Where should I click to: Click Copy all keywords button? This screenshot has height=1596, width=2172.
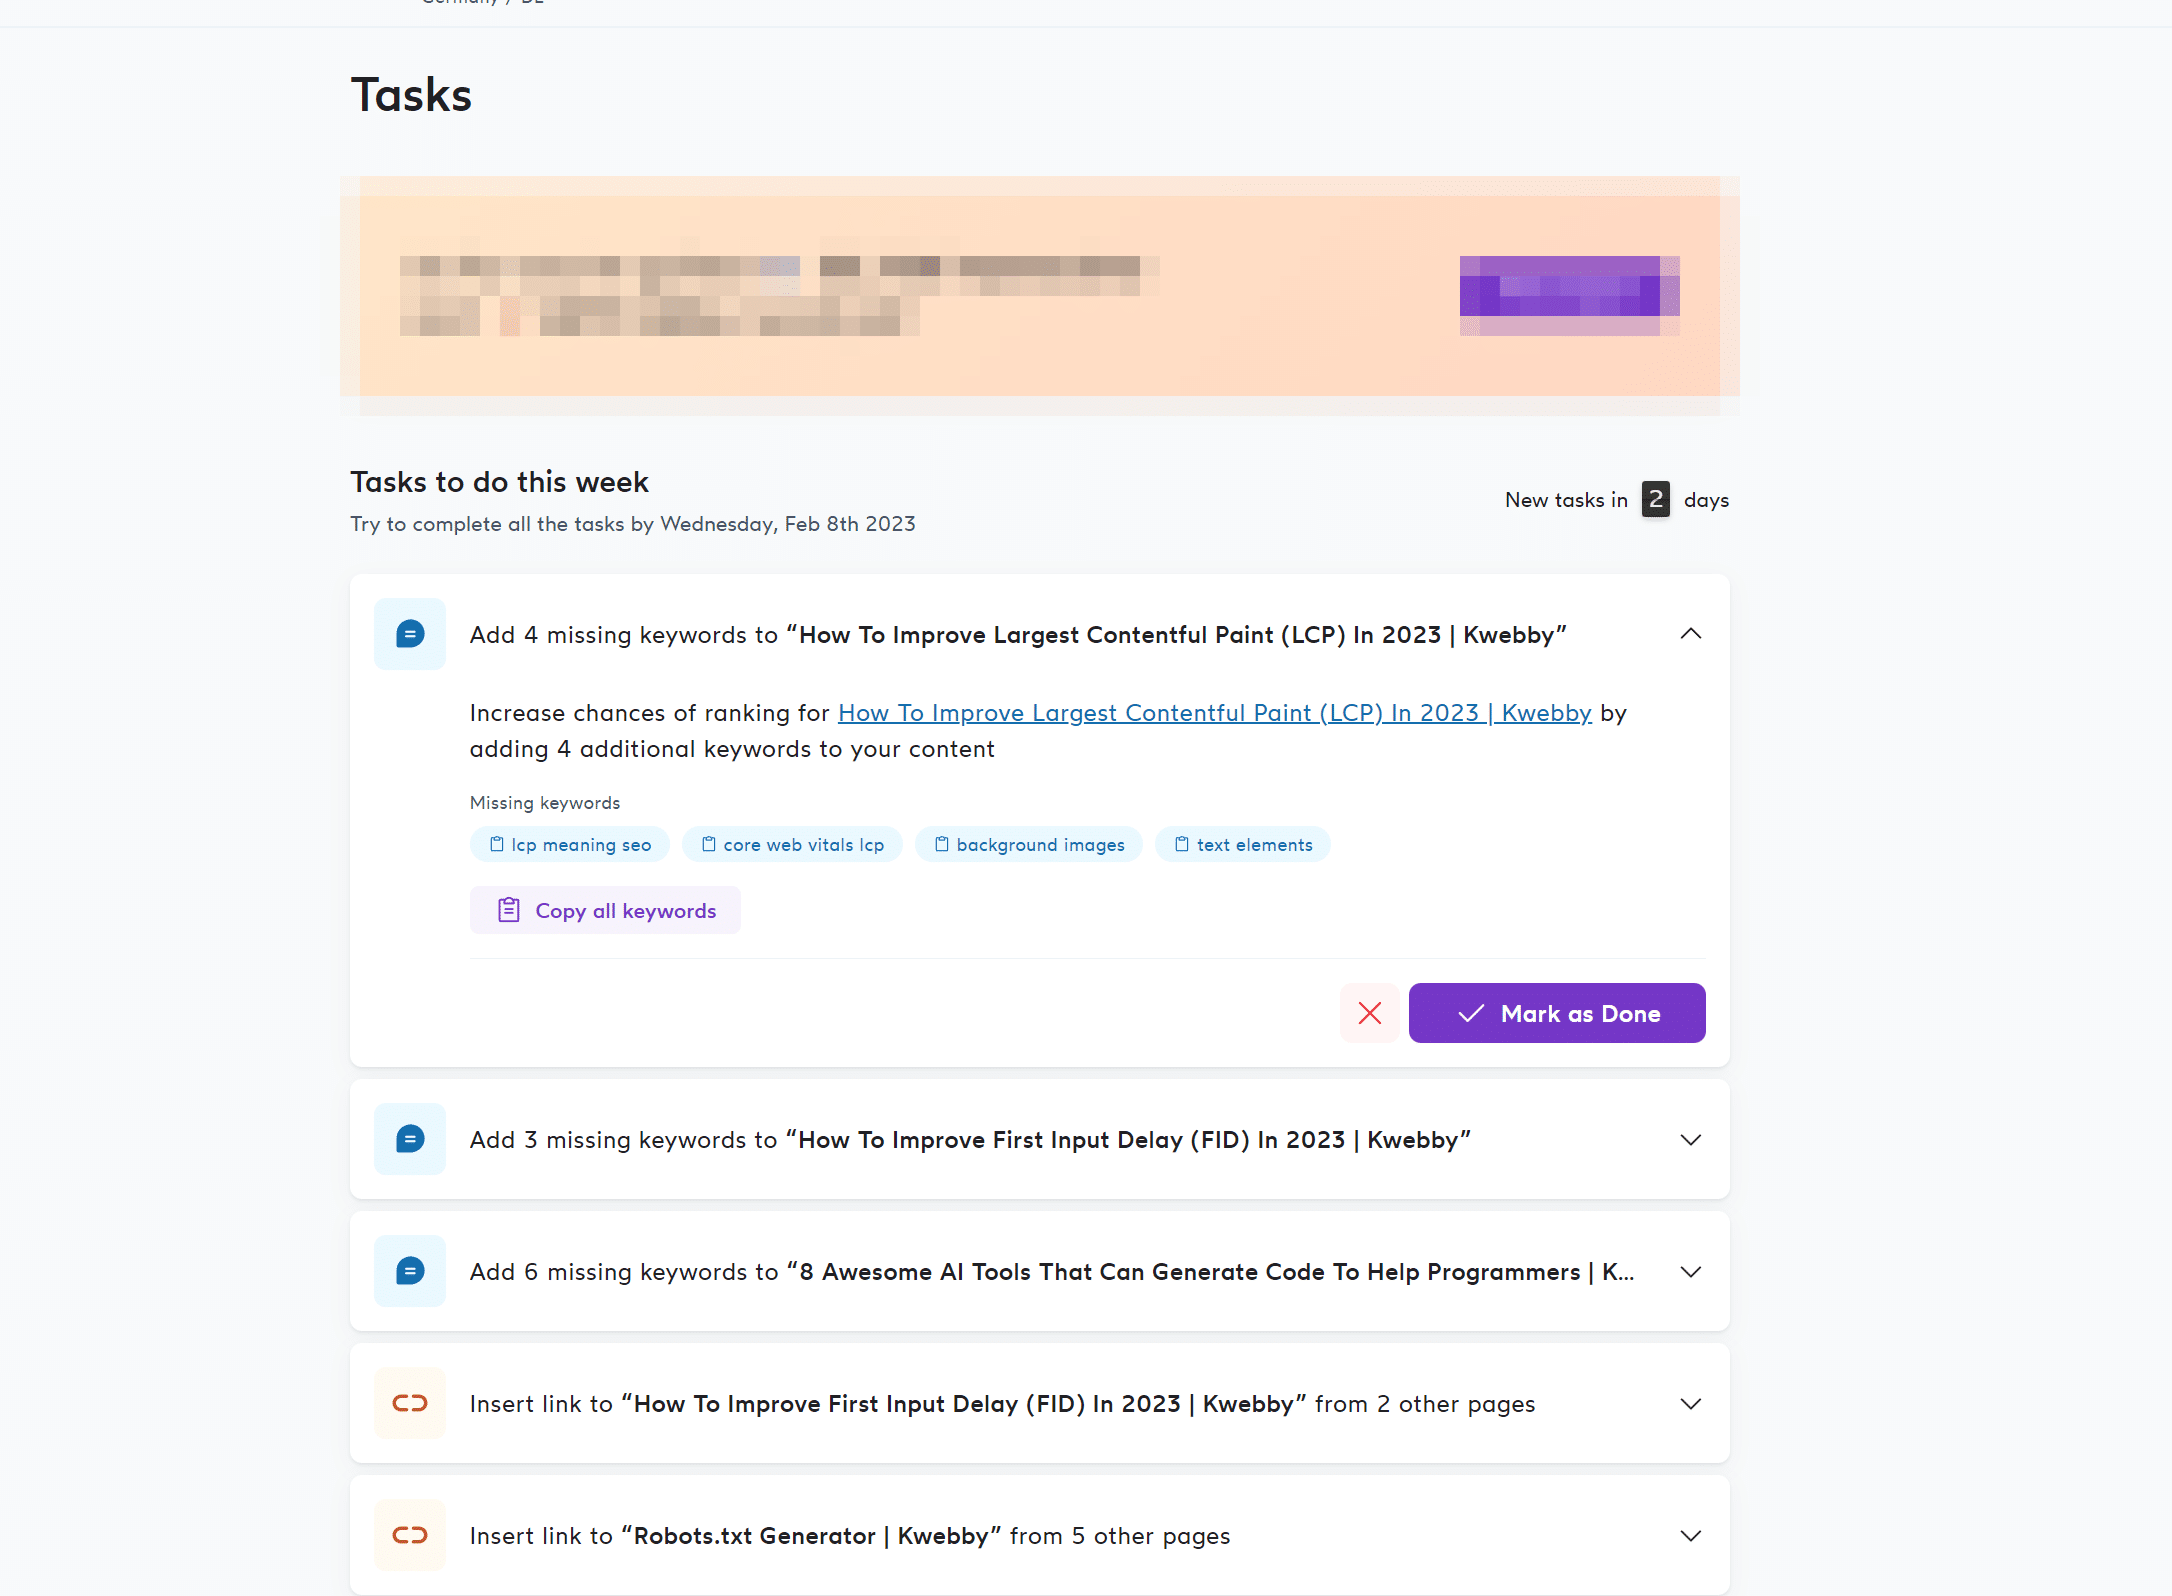point(605,911)
